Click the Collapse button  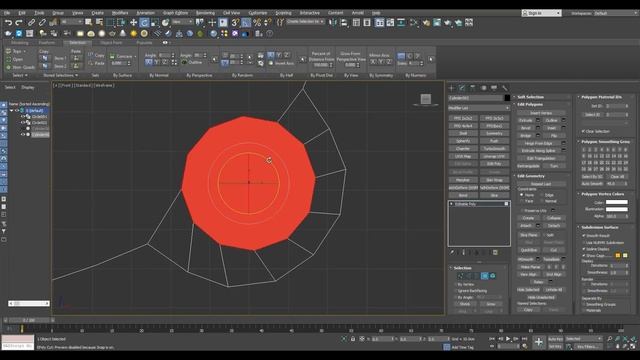click(554, 218)
